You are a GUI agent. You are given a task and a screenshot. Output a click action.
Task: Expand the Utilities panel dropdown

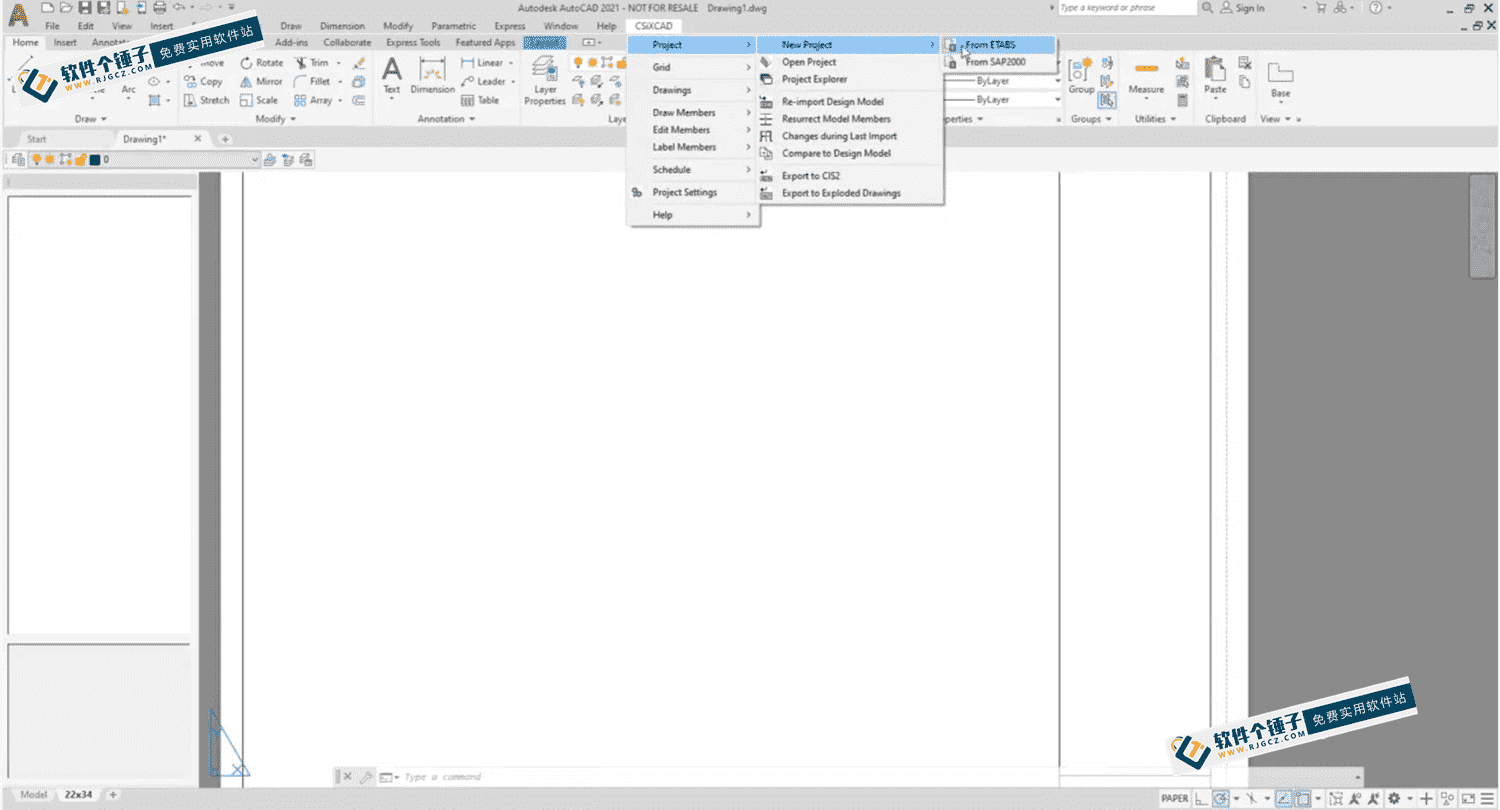[x=1155, y=119]
